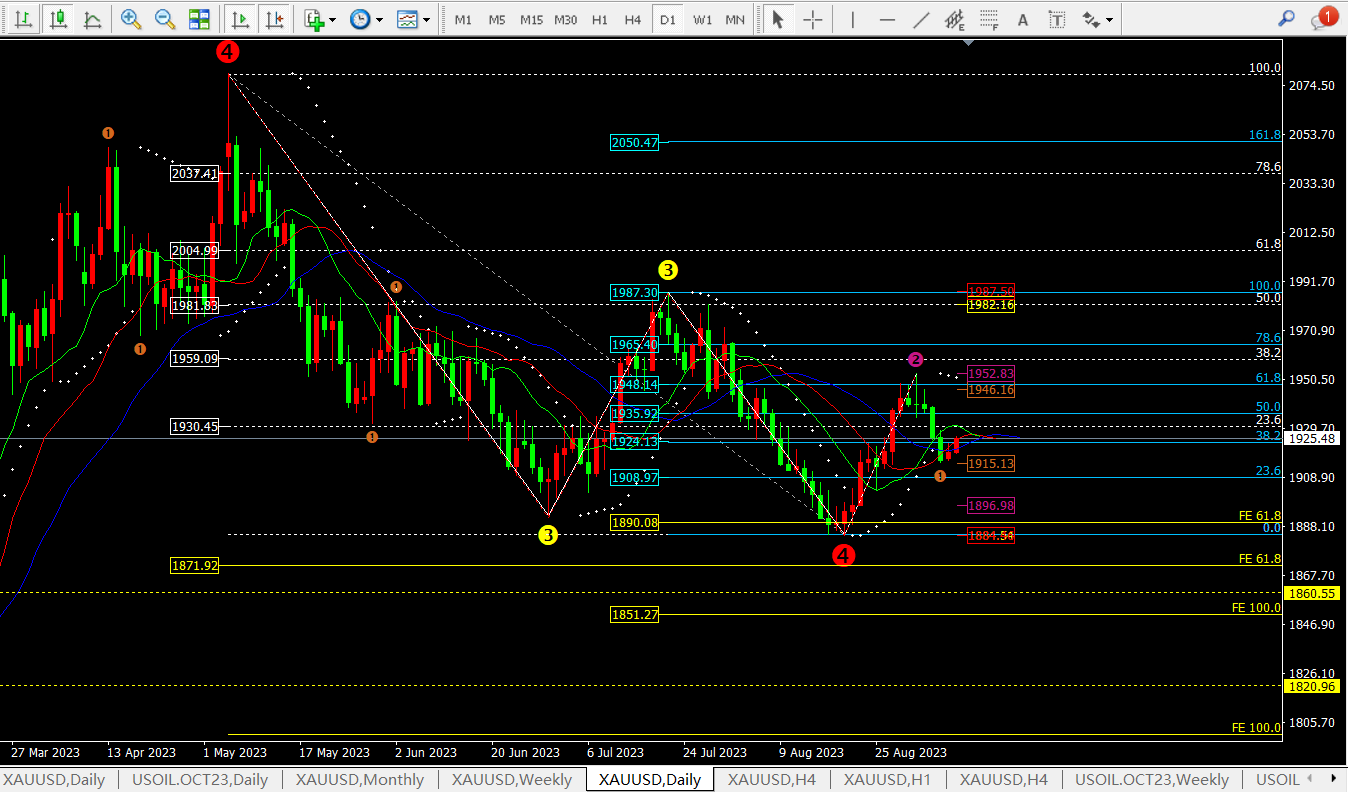1348x793 pixels.
Task: Click the 1908.97 price label
Action: (635, 478)
